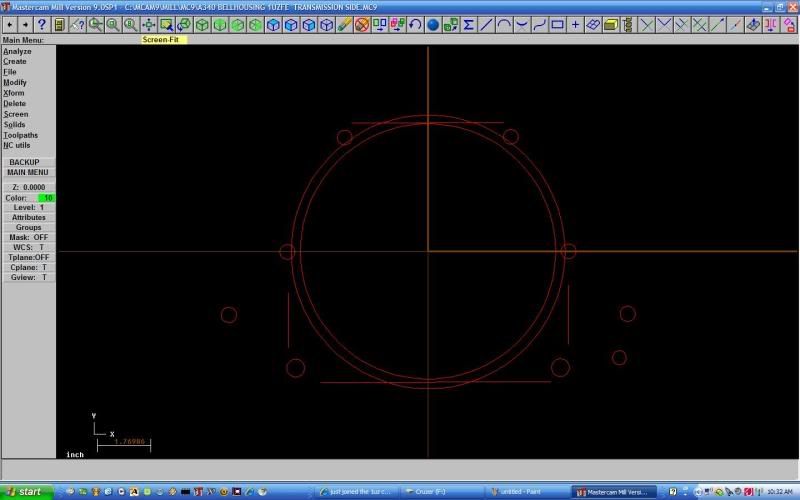This screenshot has height=500, width=800.
Task: Click the magnifier Unzoom toolbar icon
Action: pyautogui.click(x=95, y=24)
